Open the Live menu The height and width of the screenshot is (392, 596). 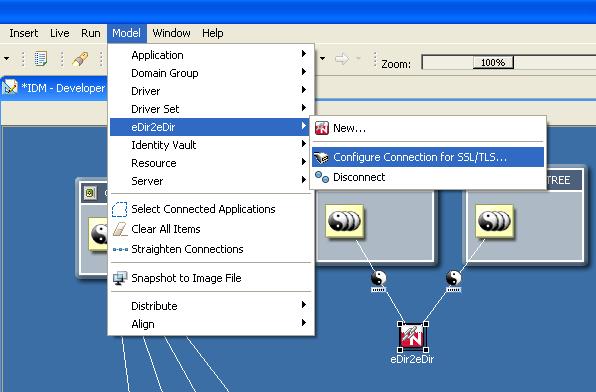click(x=60, y=33)
